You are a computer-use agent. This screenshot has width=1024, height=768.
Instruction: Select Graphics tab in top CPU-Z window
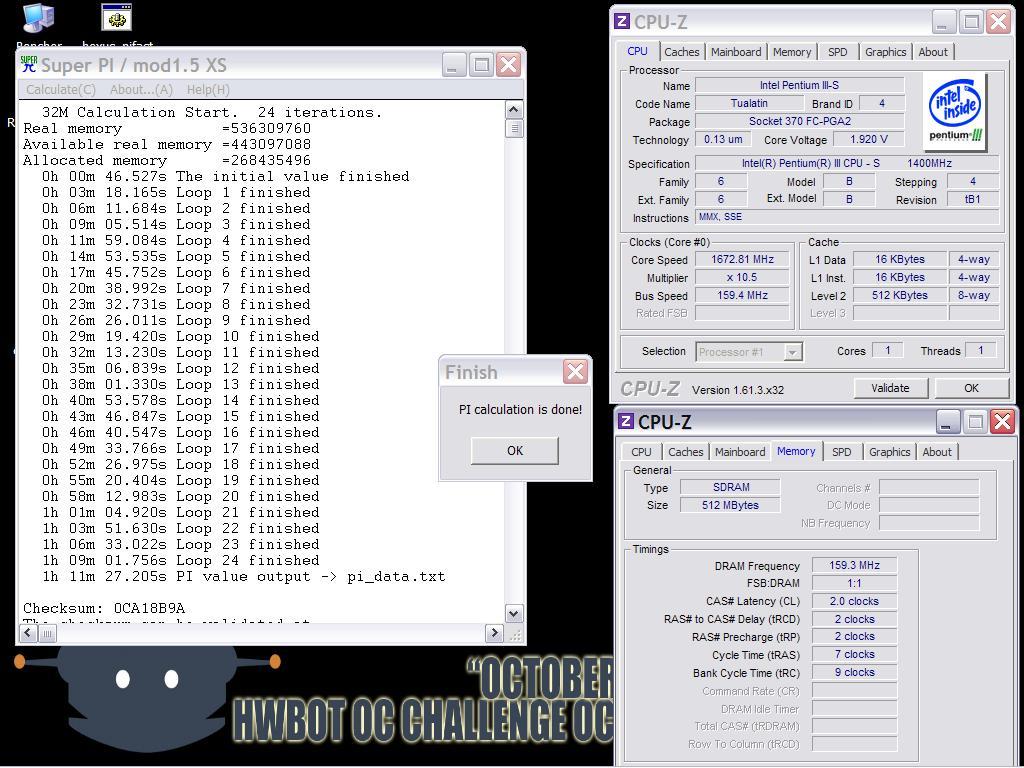pyautogui.click(x=885, y=52)
